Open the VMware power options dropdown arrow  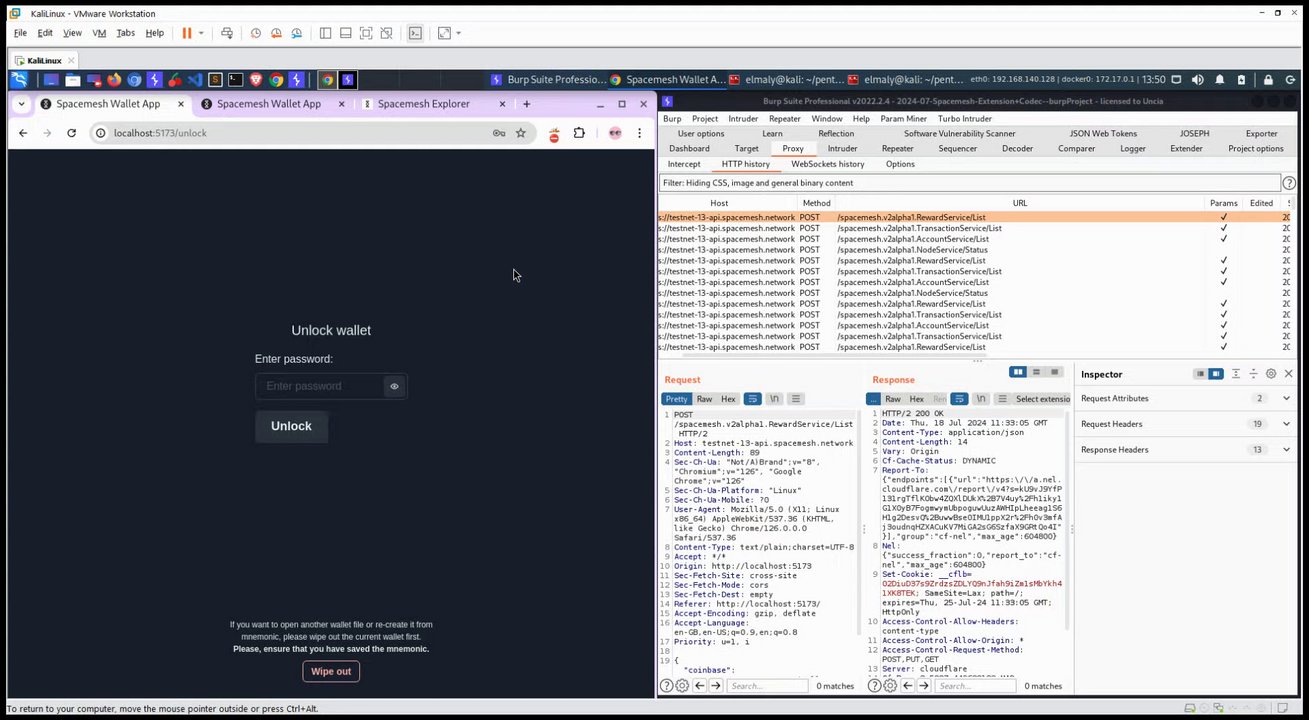click(x=201, y=33)
